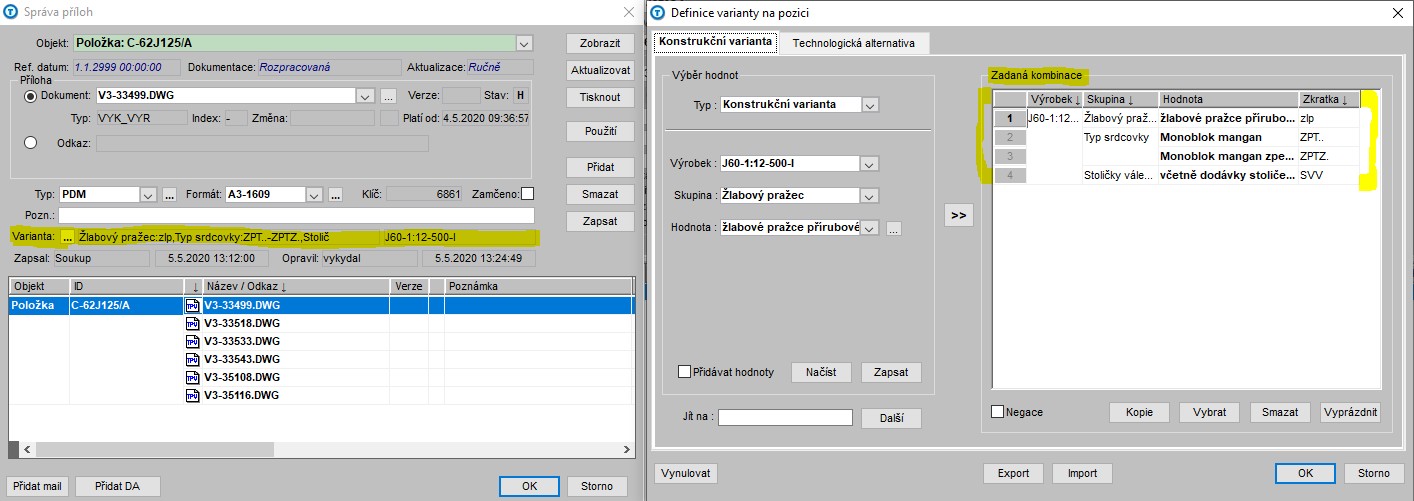Select the Odkaz radio button
Viewport: 1414px width, 501px height.
coord(30,143)
